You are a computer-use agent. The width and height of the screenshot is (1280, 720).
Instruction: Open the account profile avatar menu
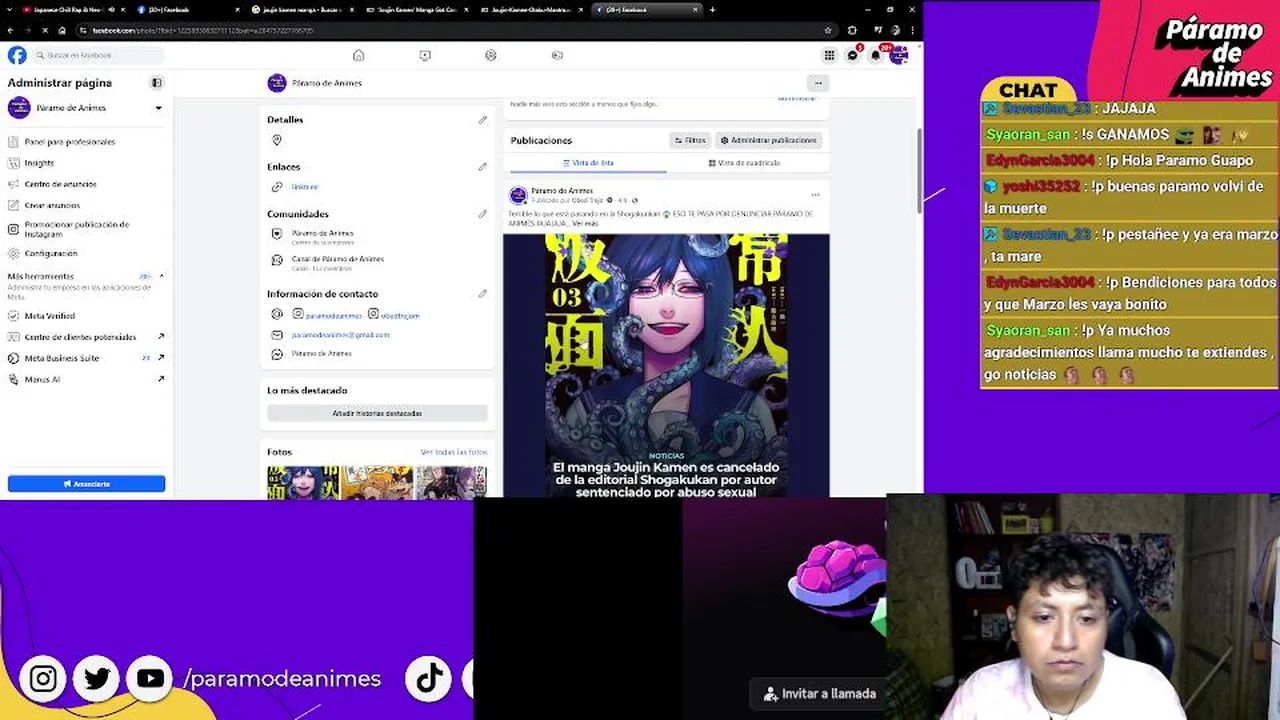pyautogui.click(x=898, y=55)
